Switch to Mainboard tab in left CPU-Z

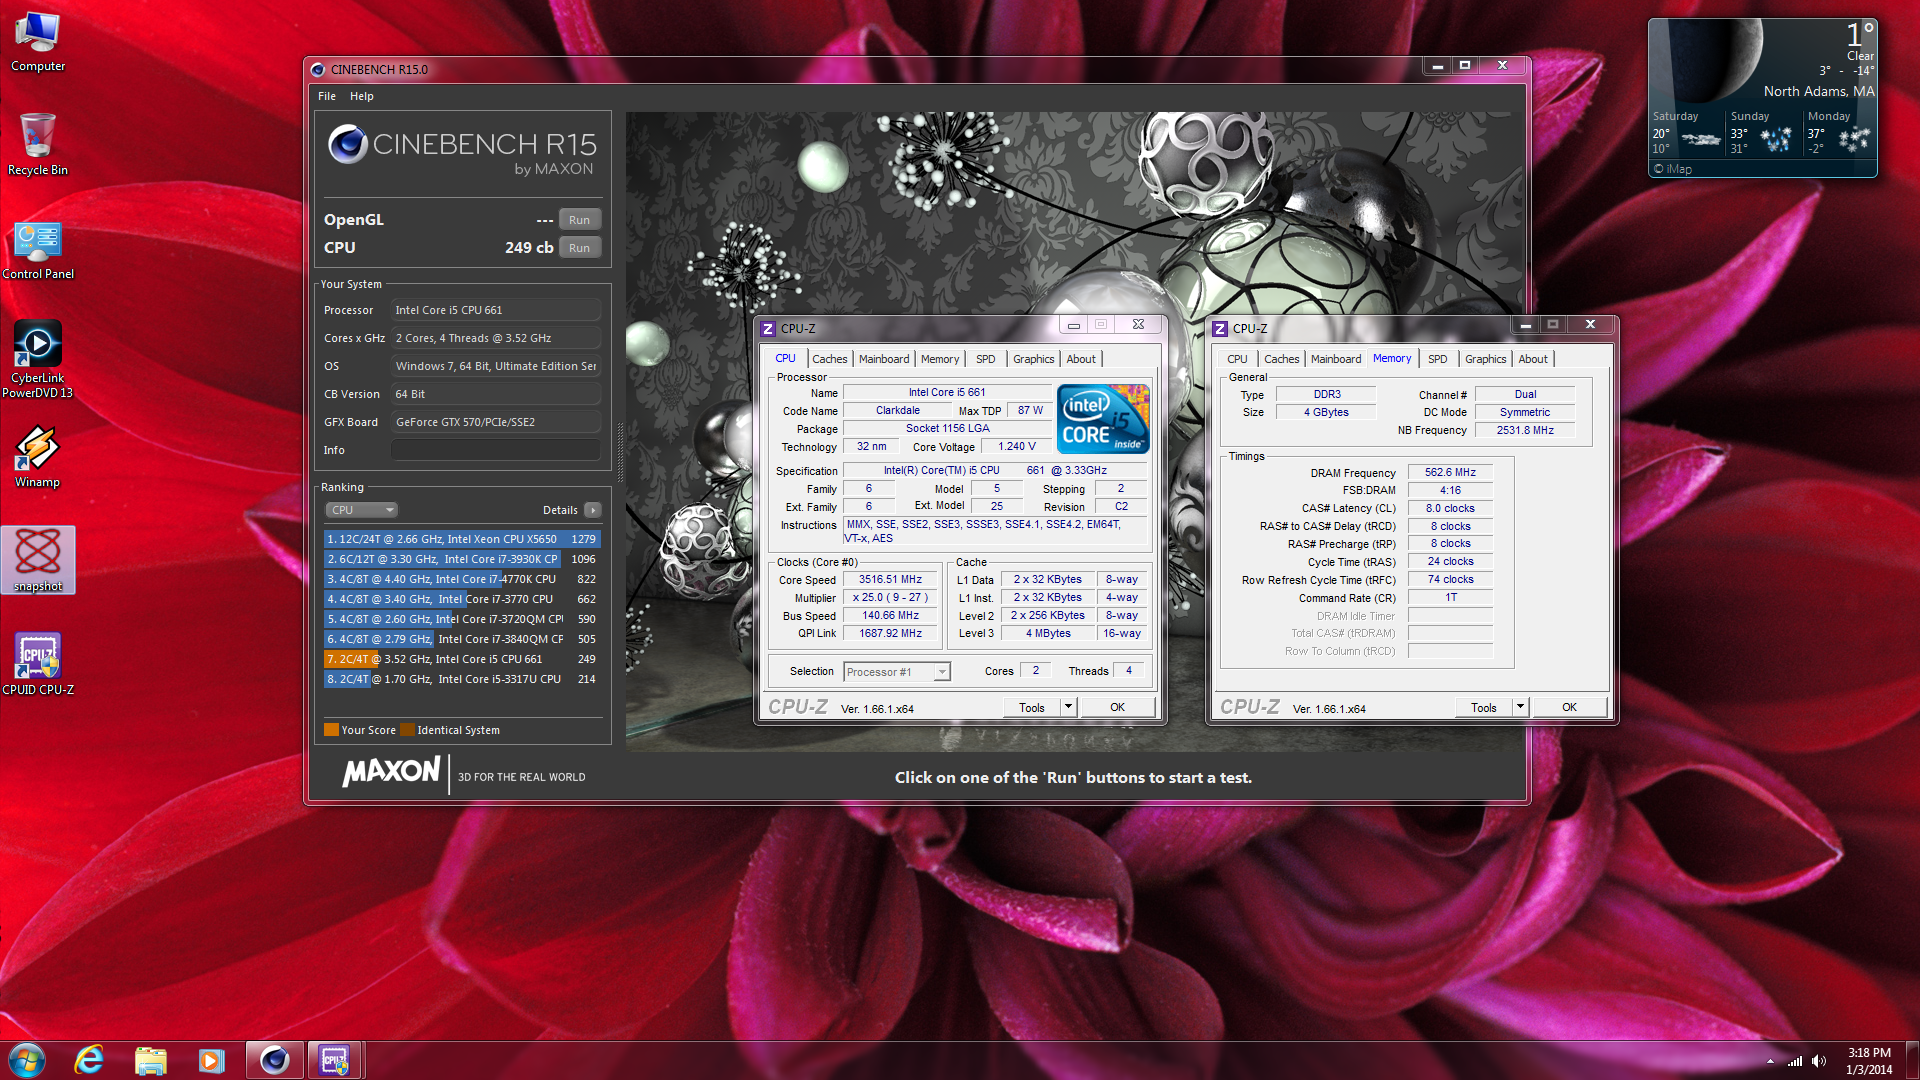[884, 359]
